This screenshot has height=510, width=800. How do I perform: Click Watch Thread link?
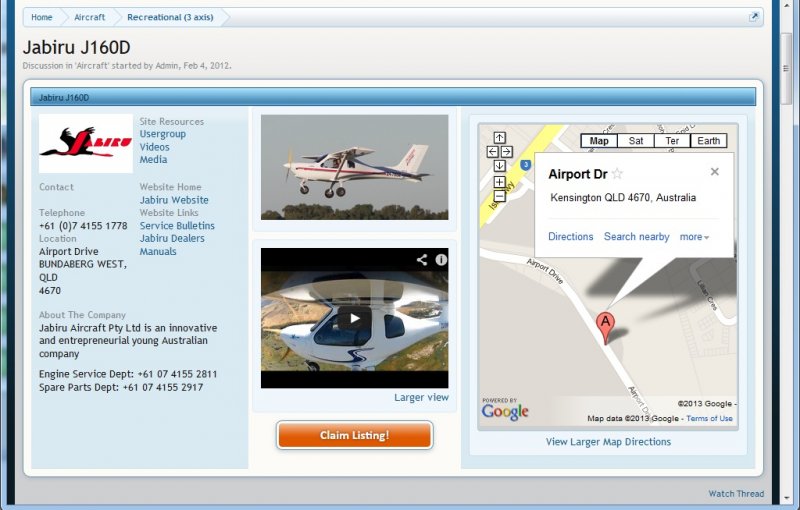pos(736,494)
